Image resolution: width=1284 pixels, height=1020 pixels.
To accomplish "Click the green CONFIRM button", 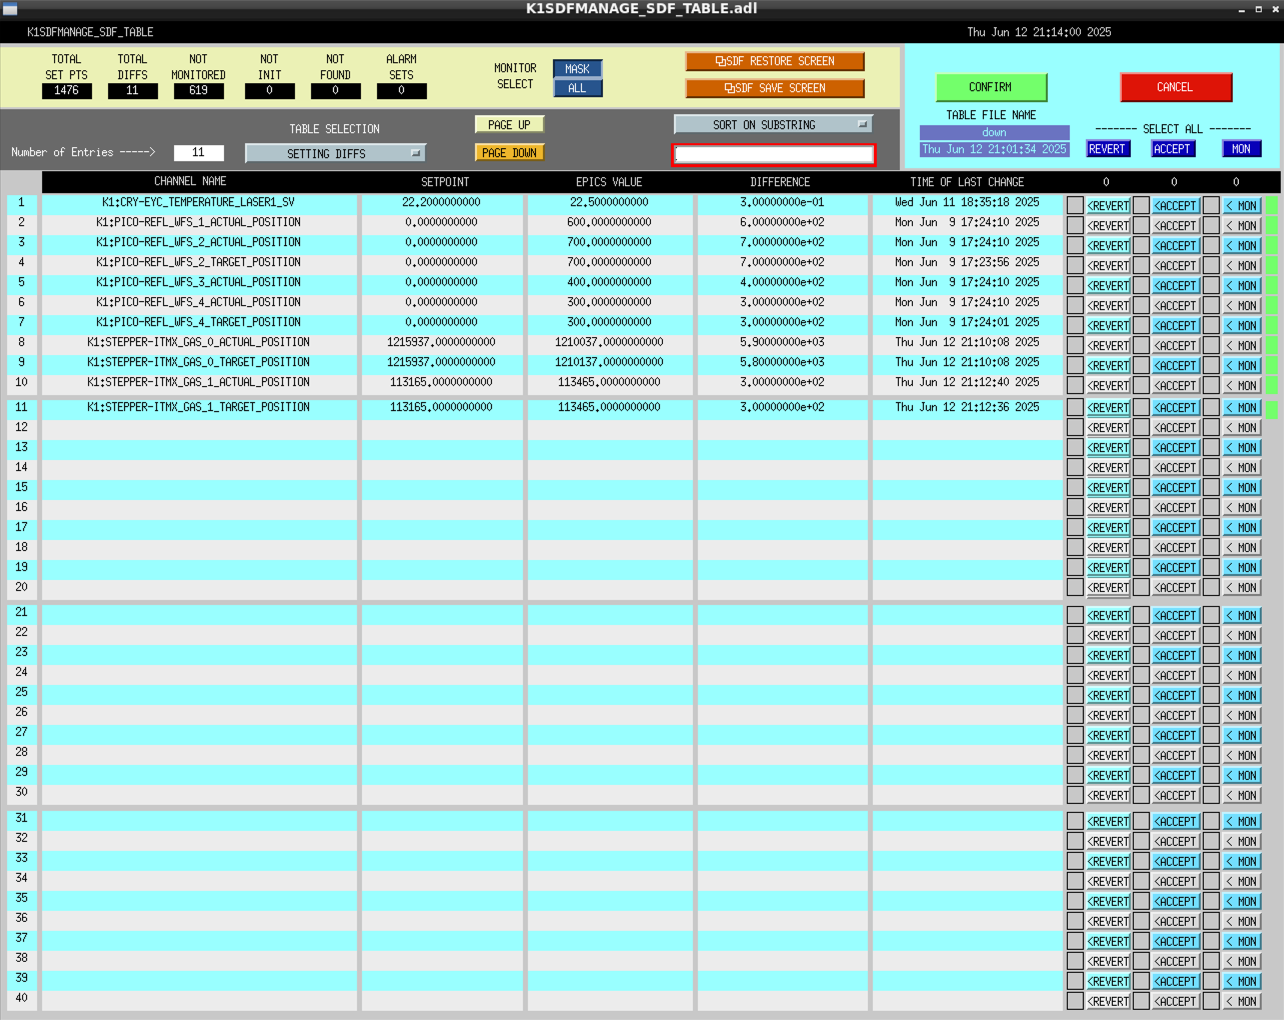I will [991, 87].
